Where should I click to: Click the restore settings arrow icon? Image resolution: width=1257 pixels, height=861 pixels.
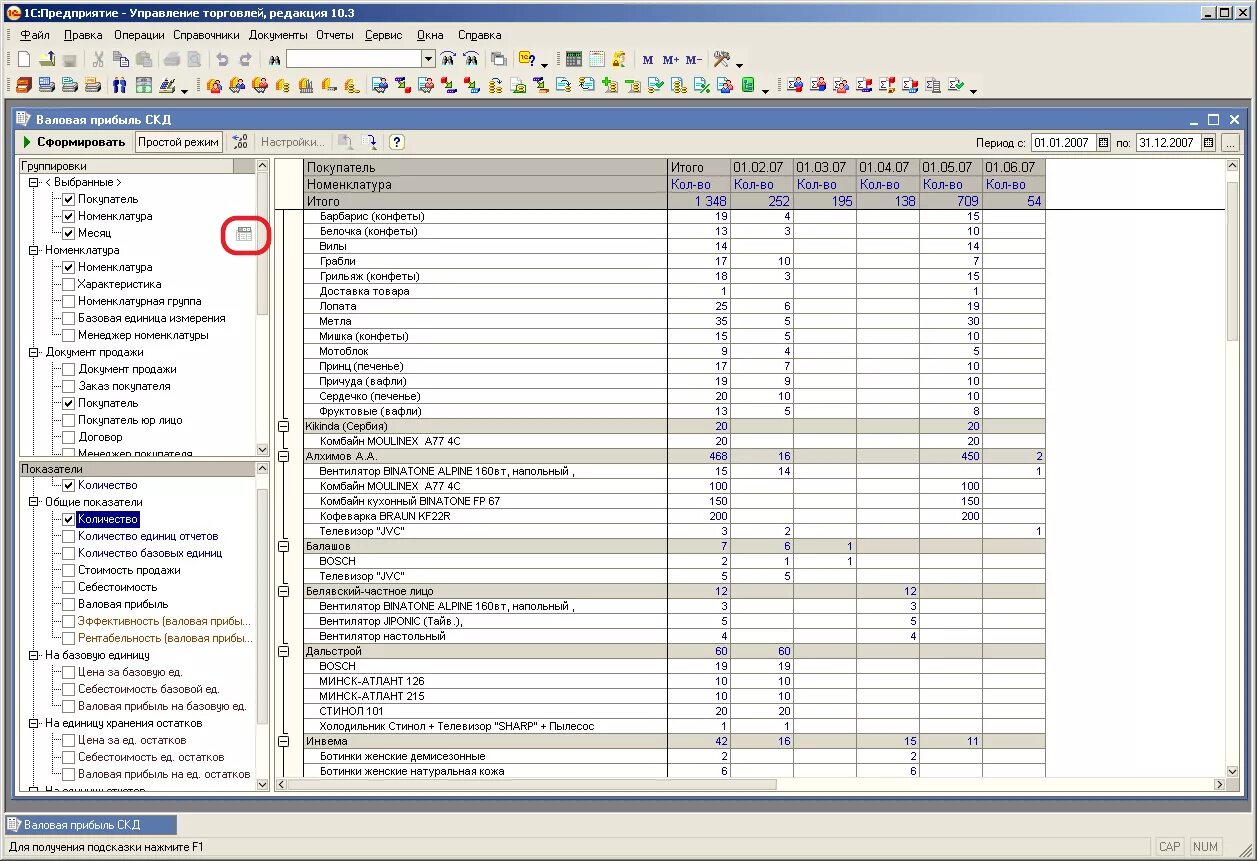point(370,142)
